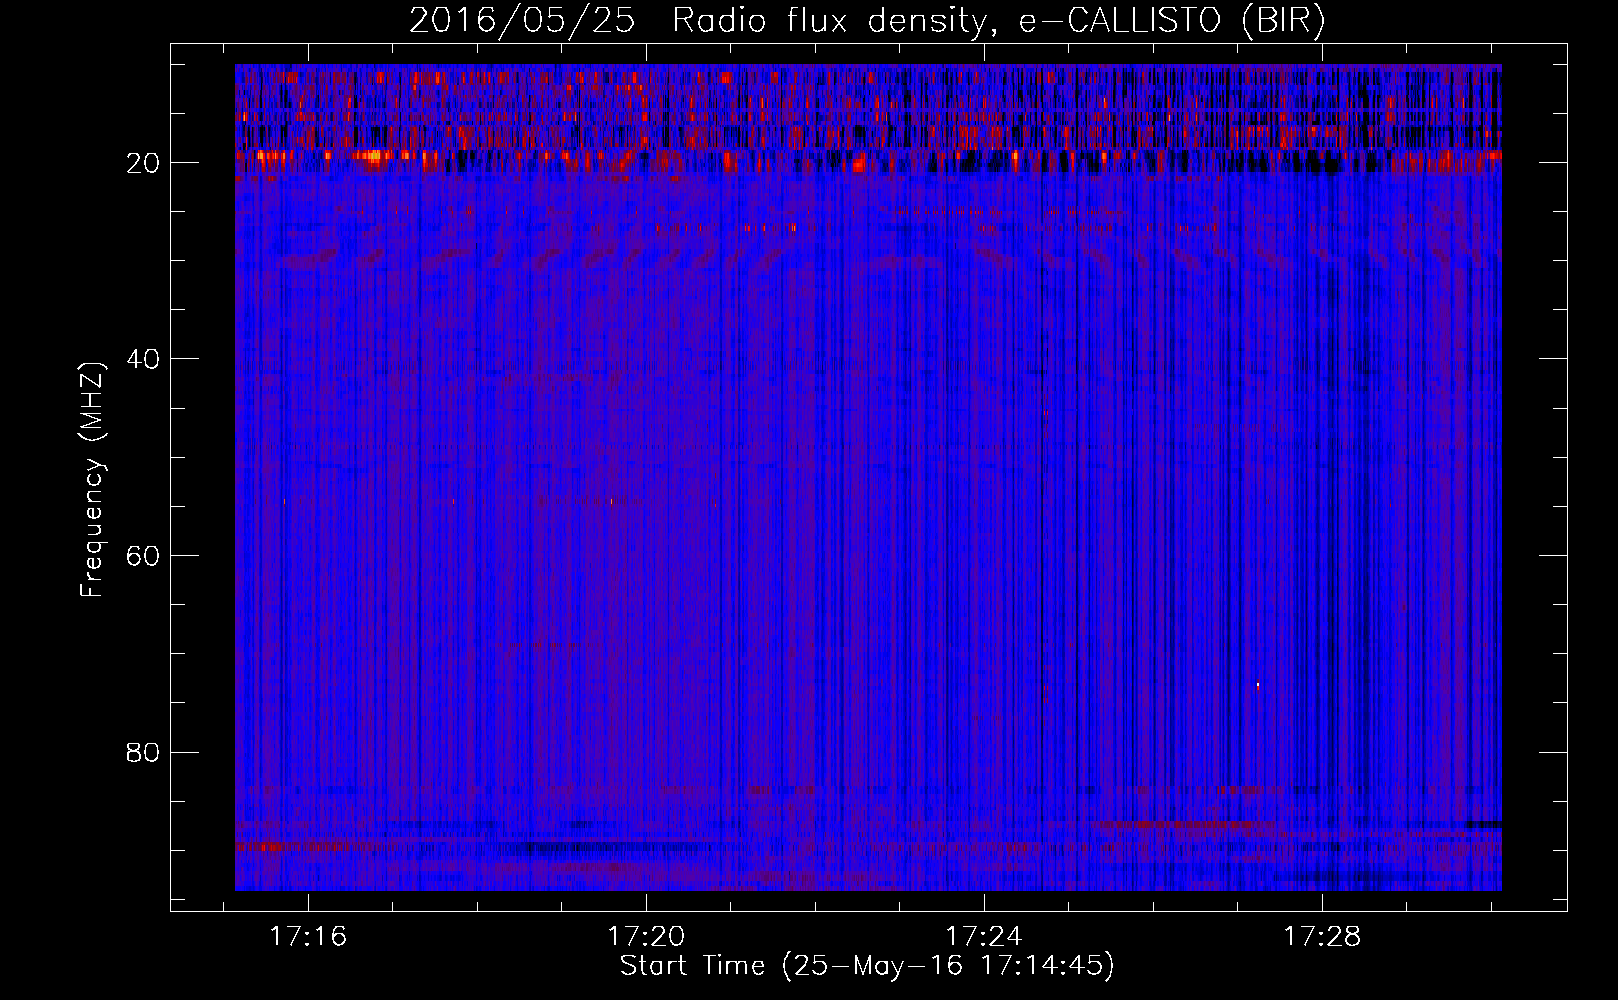Click the Start Time axis label
The width and height of the screenshot is (1618, 1000).
pyautogui.click(x=867, y=966)
